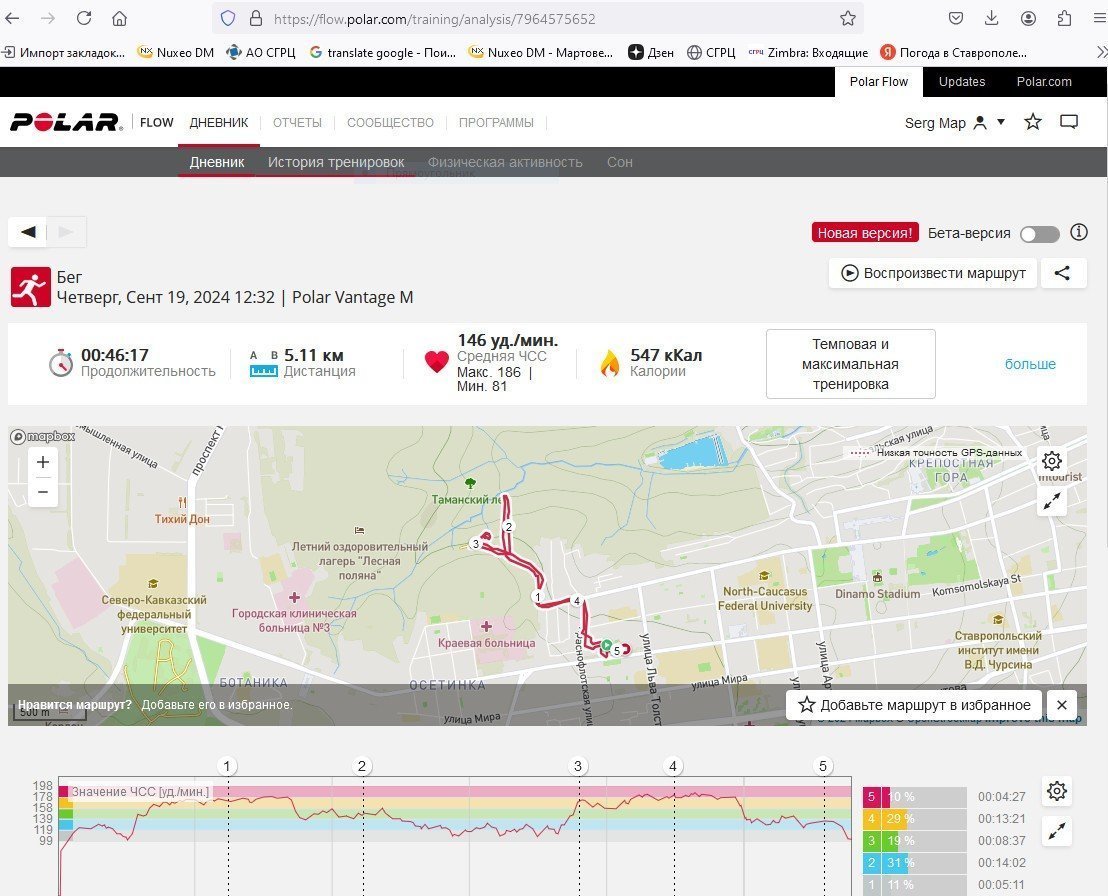This screenshot has width=1108, height=896.
Task: Click the mapbox logo on map
Action: 42,437
